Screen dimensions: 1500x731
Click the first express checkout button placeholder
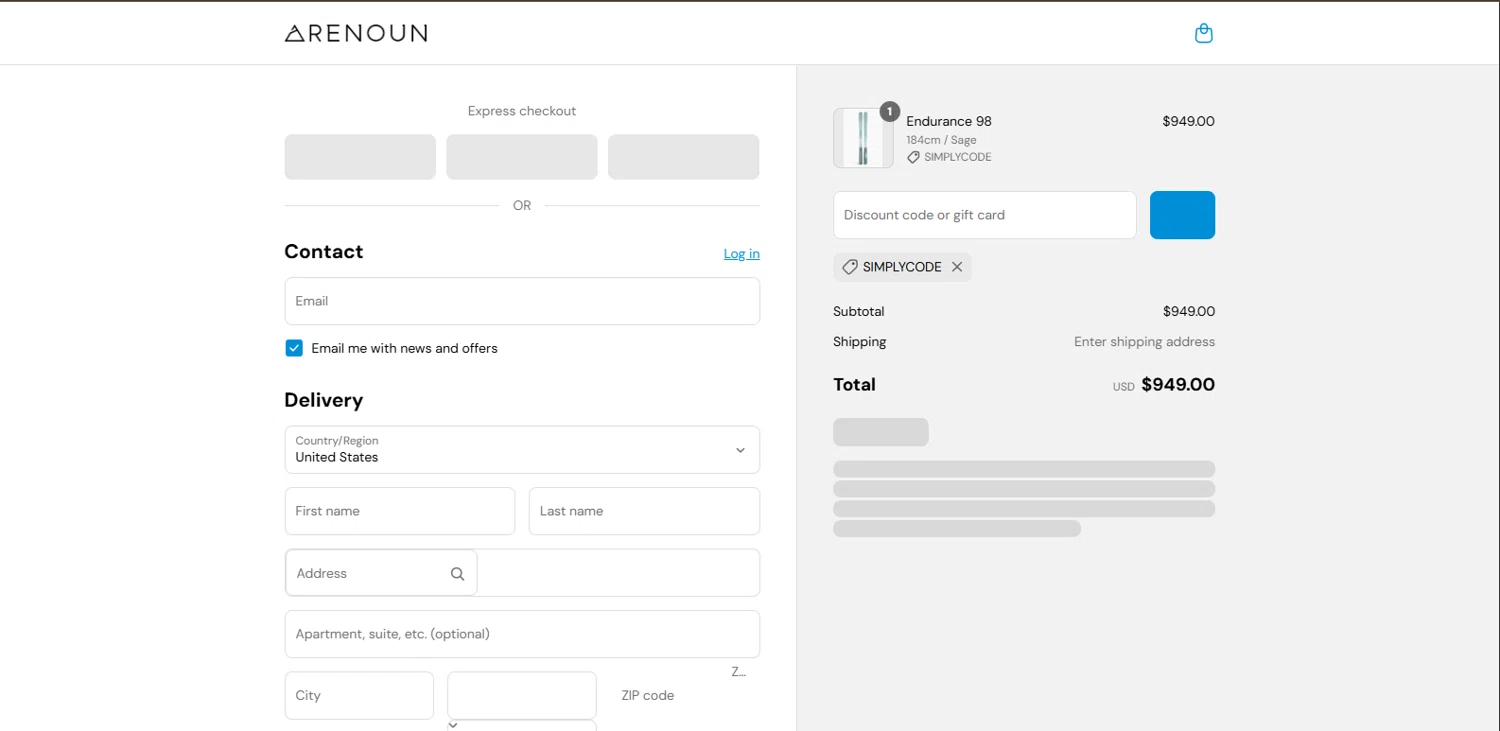(x=360, y=157)
